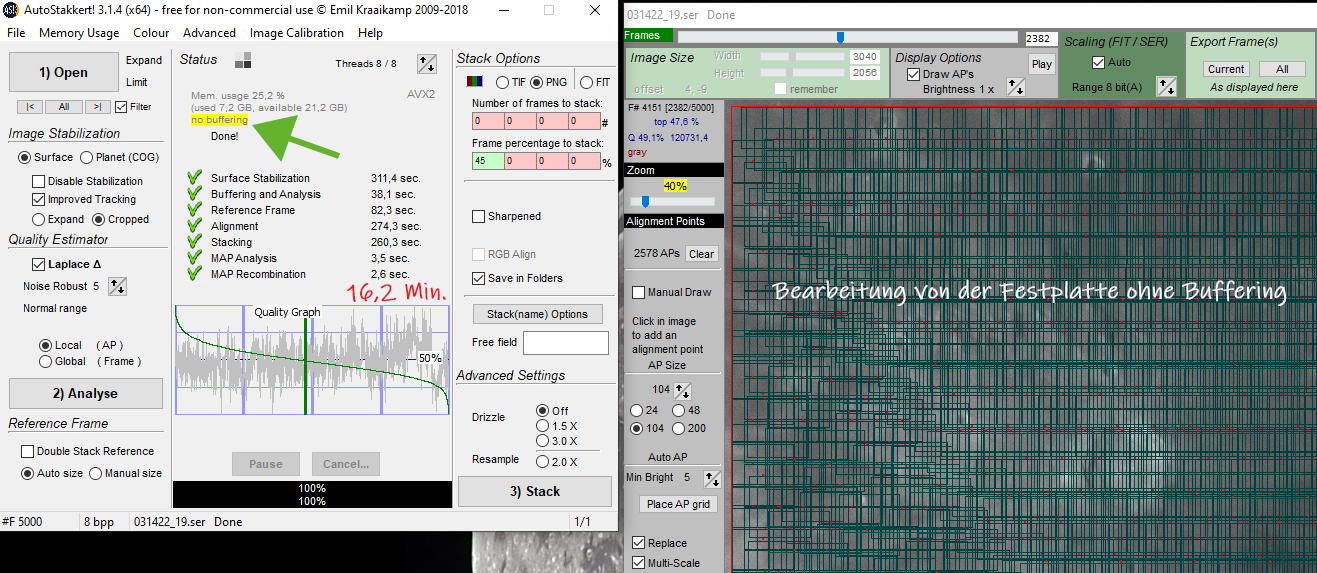Click the Quality Graph green marker
This screenshot has width=1317, height=573.
click(306, 361)
